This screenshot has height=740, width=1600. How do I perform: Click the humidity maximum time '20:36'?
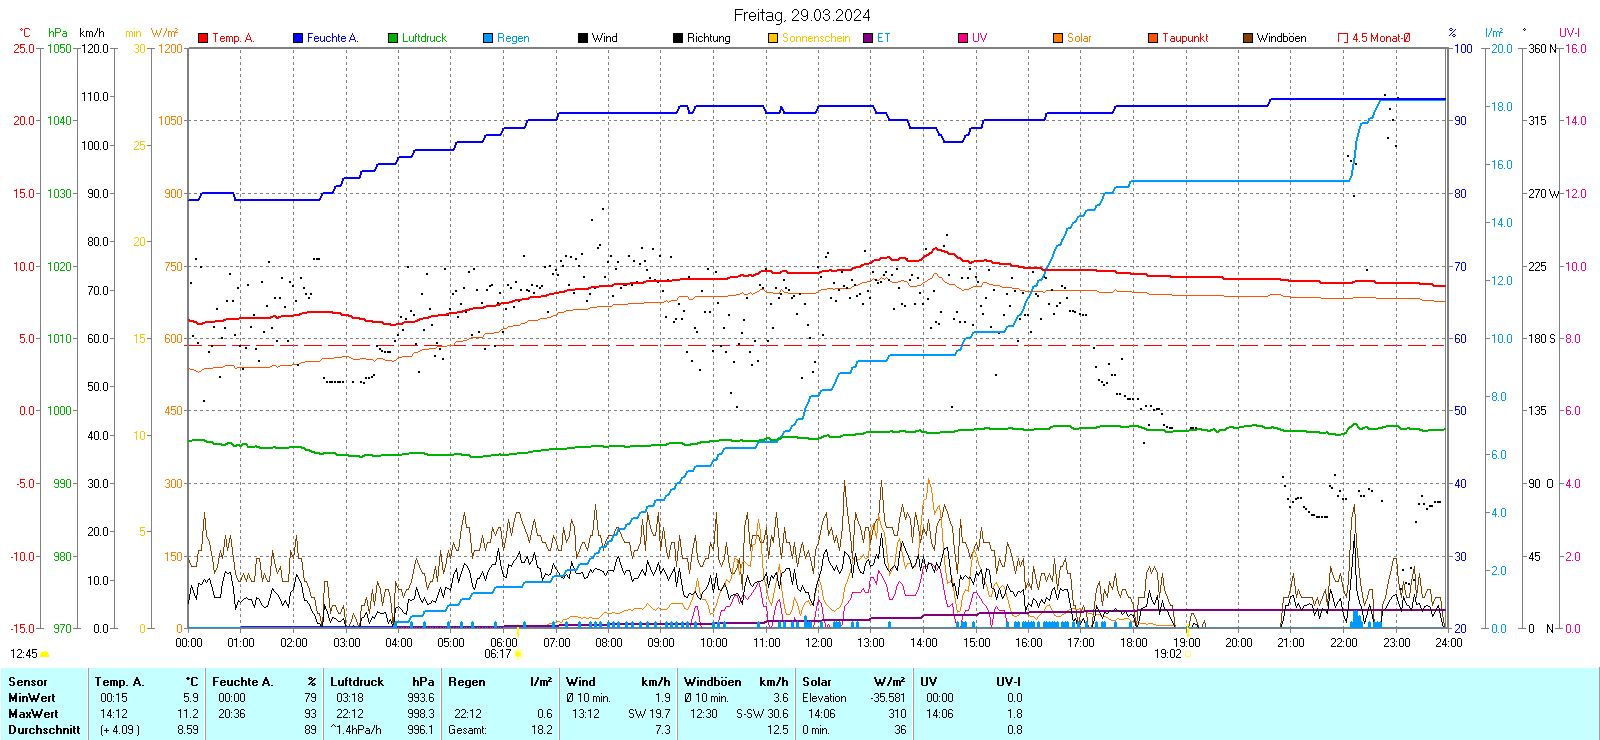[232, 714]
